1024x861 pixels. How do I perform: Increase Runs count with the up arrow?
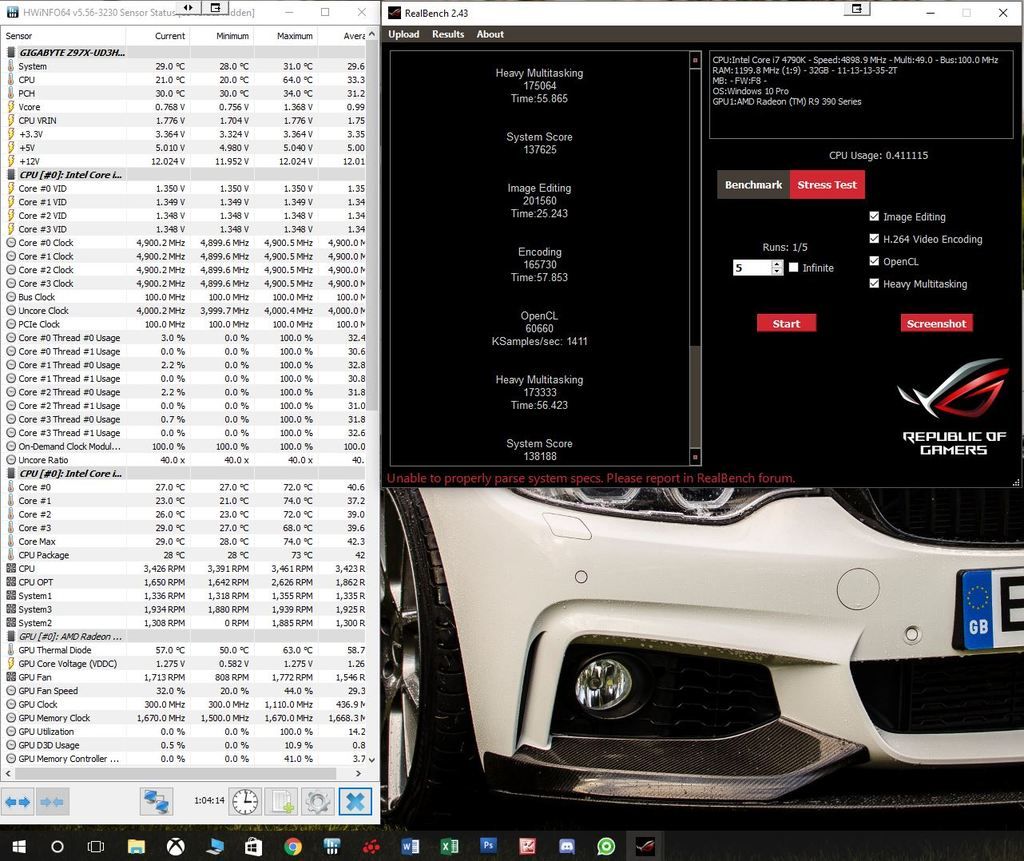coord(777,264)
